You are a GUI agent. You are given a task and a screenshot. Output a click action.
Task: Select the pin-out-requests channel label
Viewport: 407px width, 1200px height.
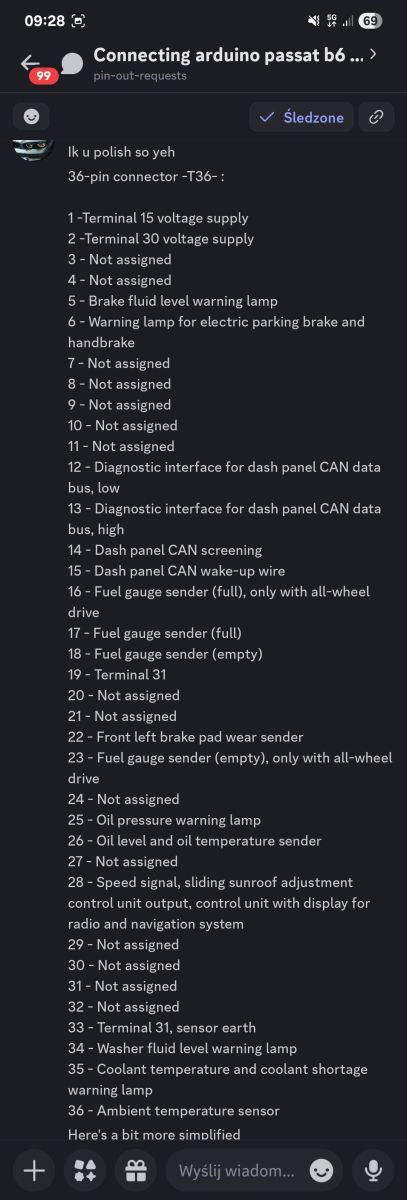[x=139, y=76]
